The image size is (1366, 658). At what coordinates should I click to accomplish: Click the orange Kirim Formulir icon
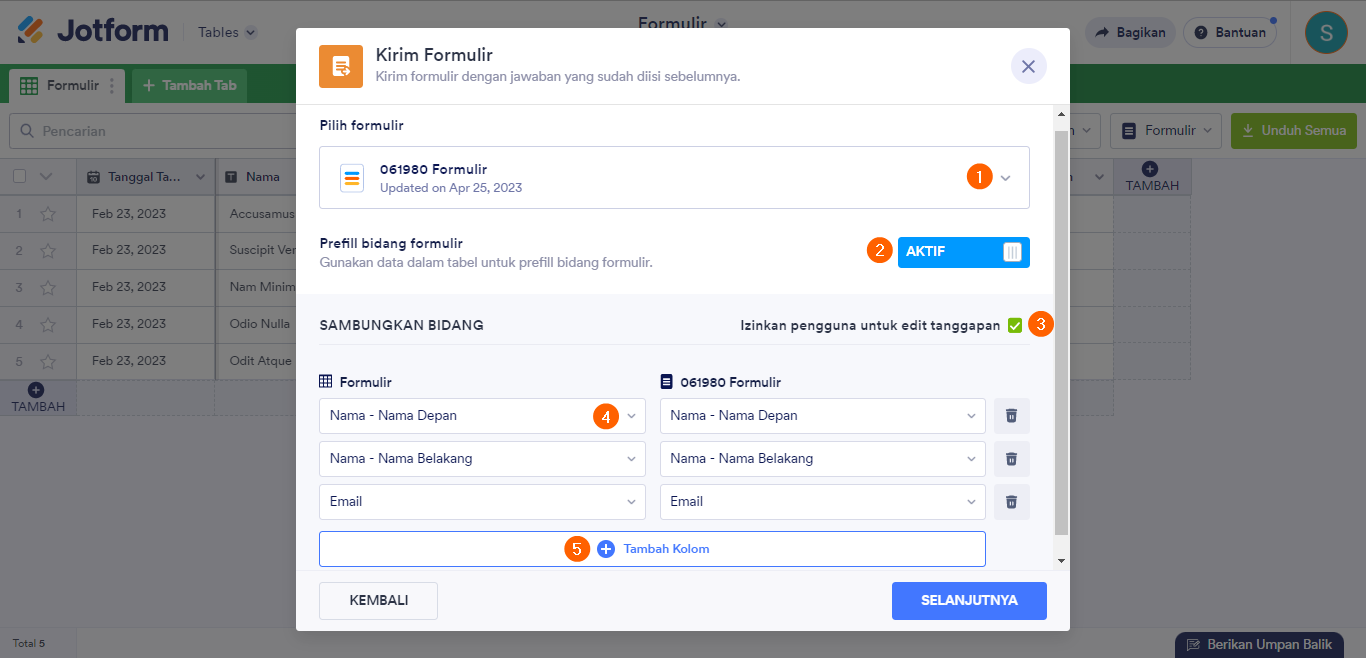(x=340, y=67)
